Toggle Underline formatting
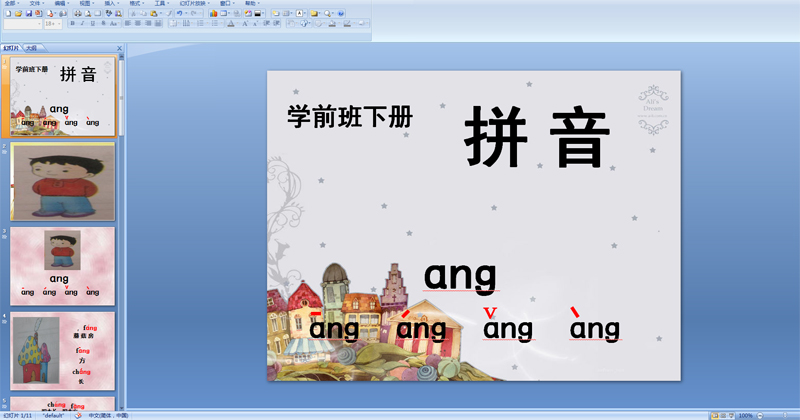 93,23
